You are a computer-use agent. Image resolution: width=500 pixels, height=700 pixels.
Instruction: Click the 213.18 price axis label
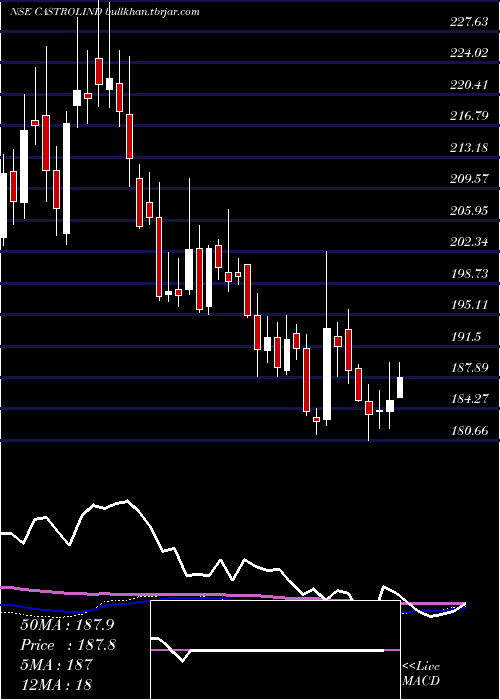tap(469, 148)
